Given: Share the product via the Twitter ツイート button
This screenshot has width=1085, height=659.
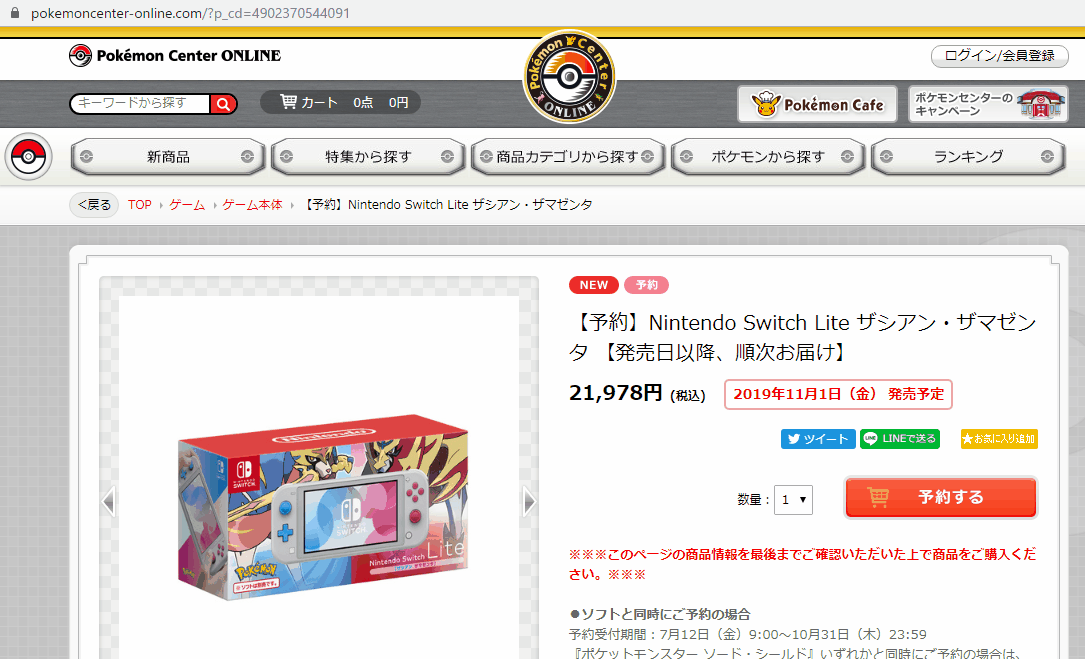Looking at the screenshot, I should 819,439.
